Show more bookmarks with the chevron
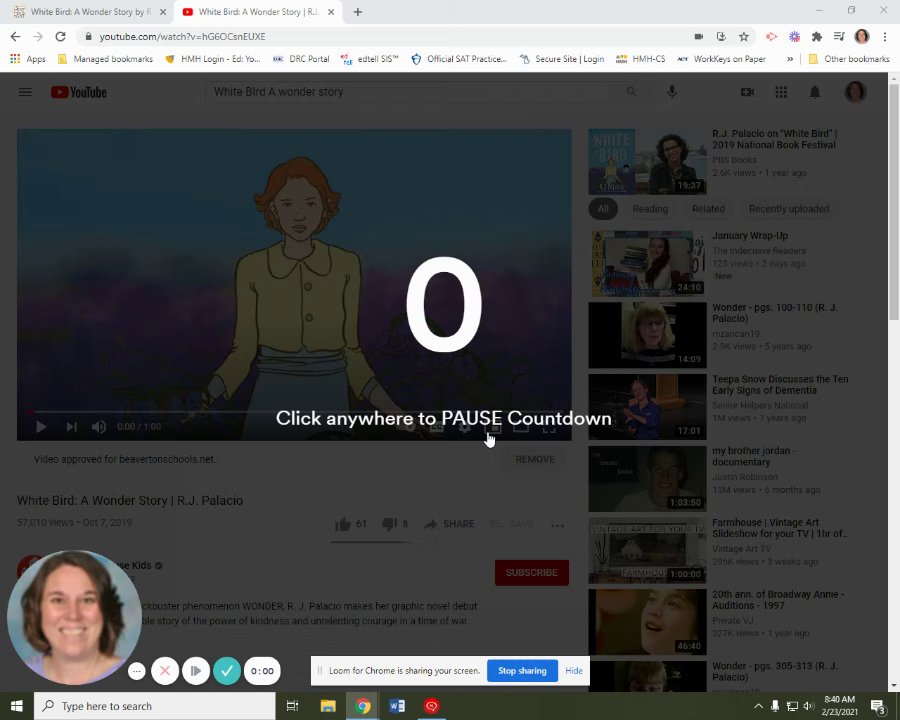The height and width of the screenshot is (720, 900). pos(790,59)
